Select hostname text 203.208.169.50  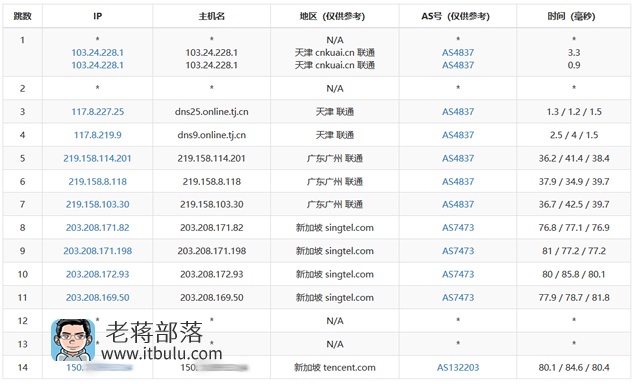click(211, 298)
